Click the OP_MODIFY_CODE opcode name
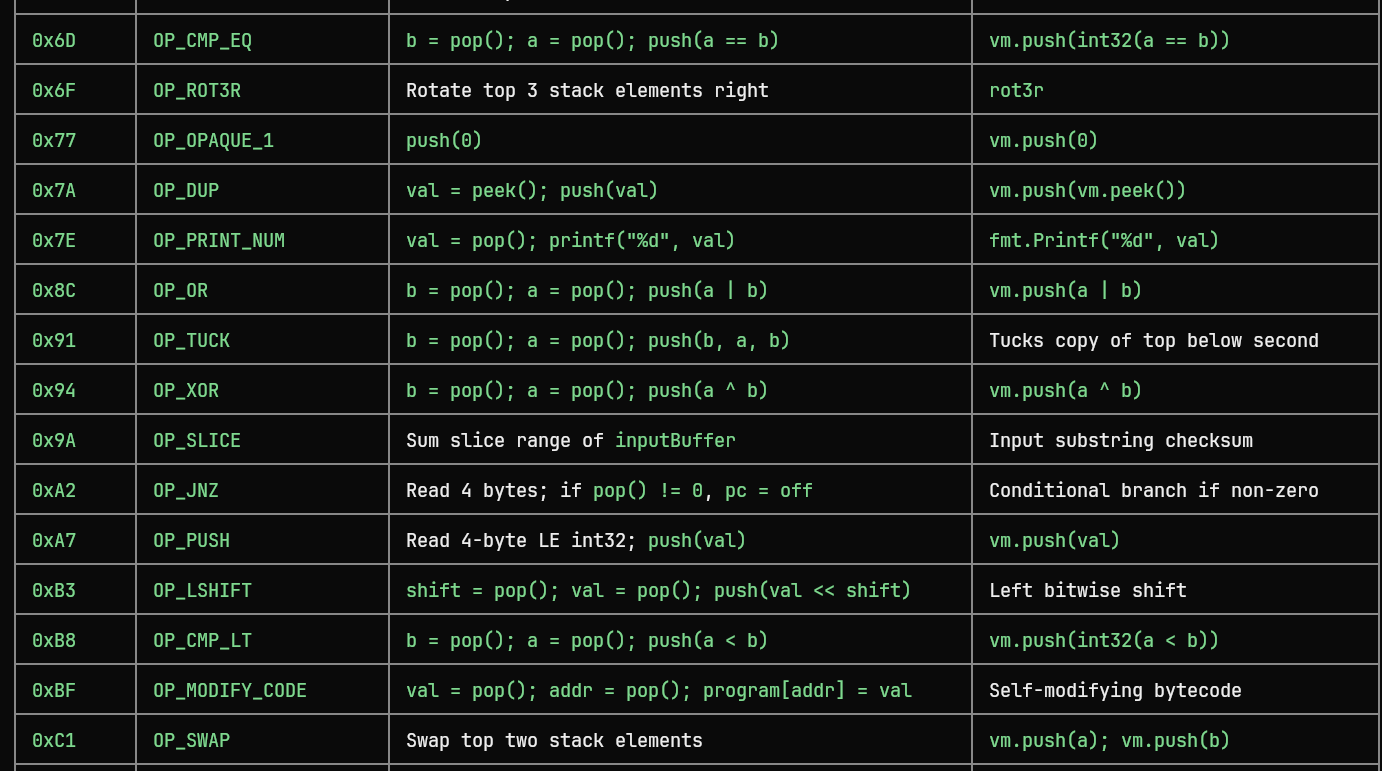Screen dimensions: 1382x771 coord(230,691)
